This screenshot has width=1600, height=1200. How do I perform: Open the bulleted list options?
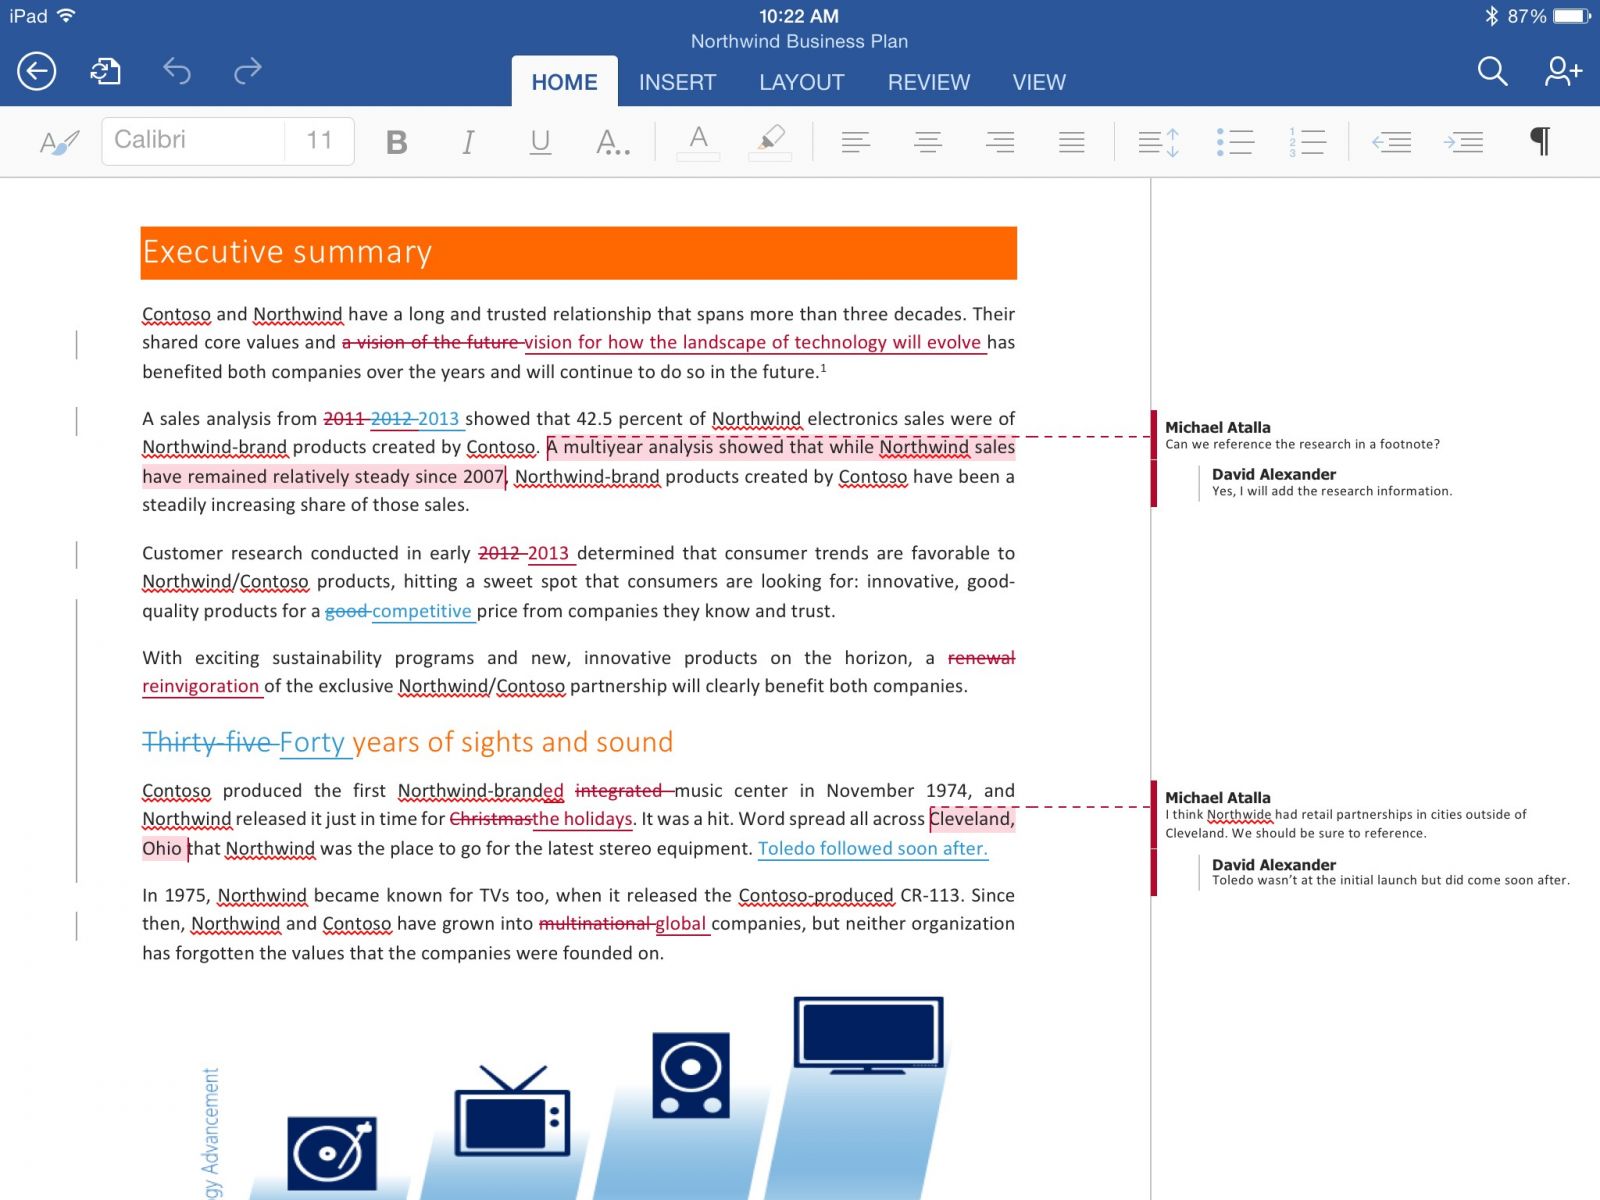[x=1235, y=142]
